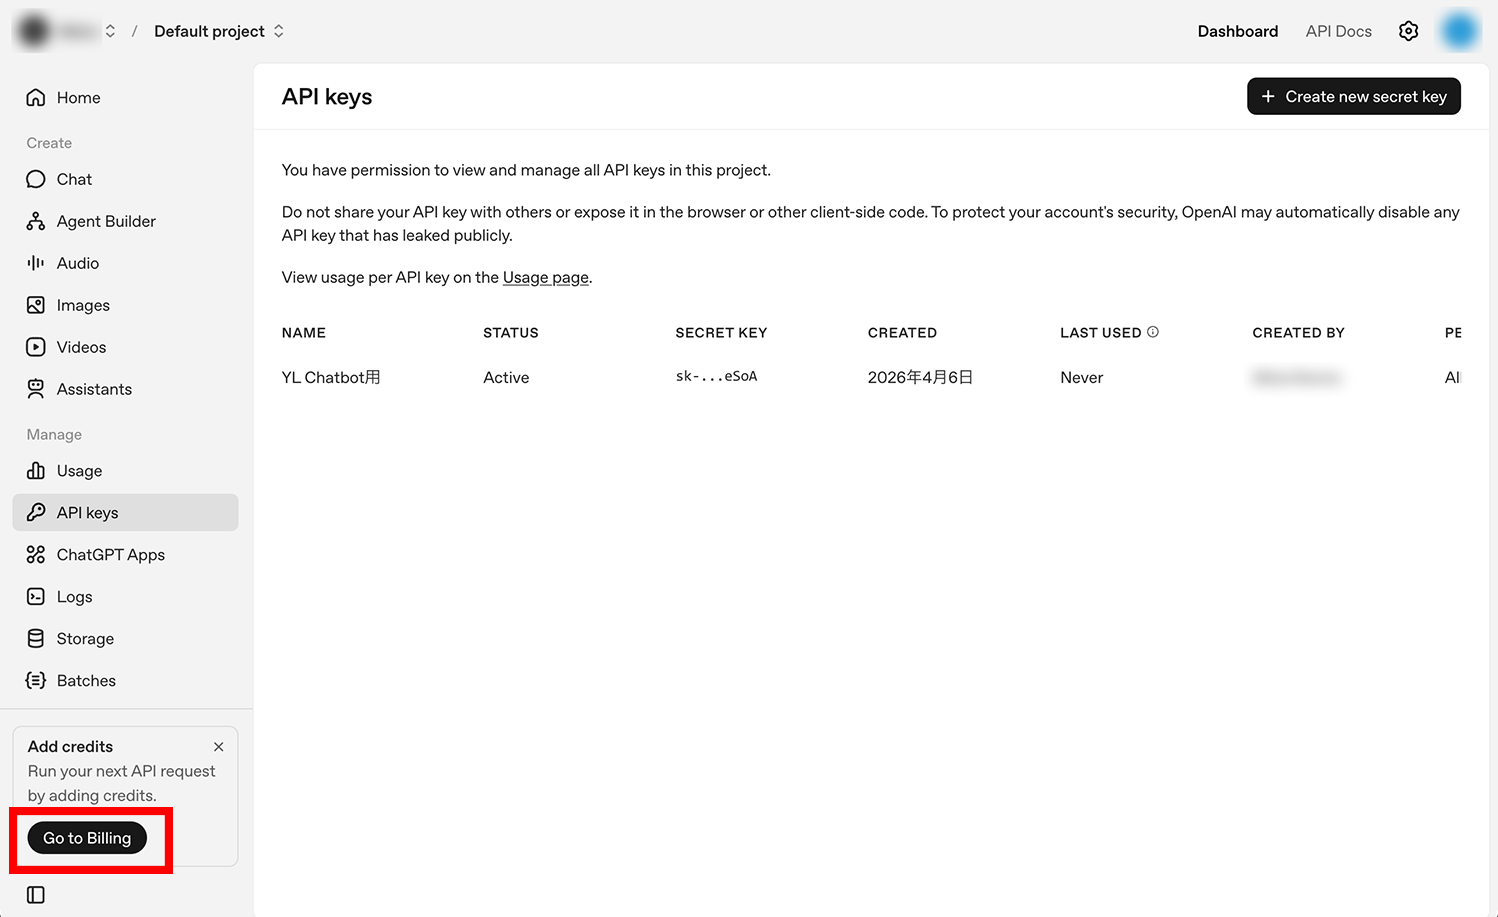Go to the Dashboard tab
This screenshot has width=1498, height=917.
click(x=1237, y=31)
